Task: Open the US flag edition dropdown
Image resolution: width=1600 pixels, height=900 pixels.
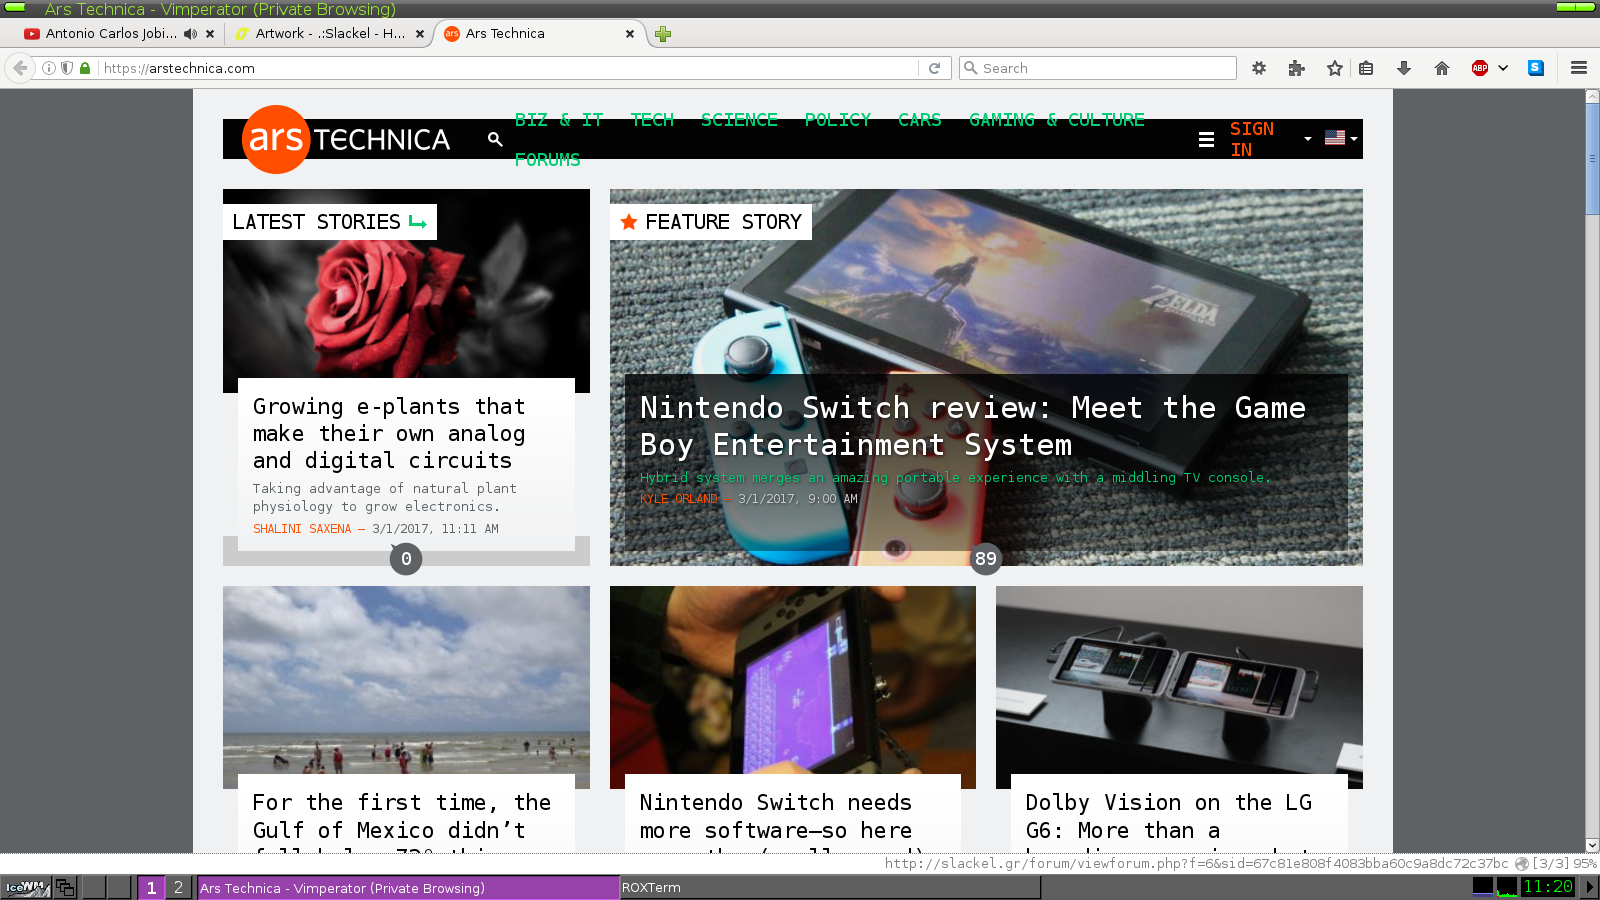Action: click(x=1341, y=138)
